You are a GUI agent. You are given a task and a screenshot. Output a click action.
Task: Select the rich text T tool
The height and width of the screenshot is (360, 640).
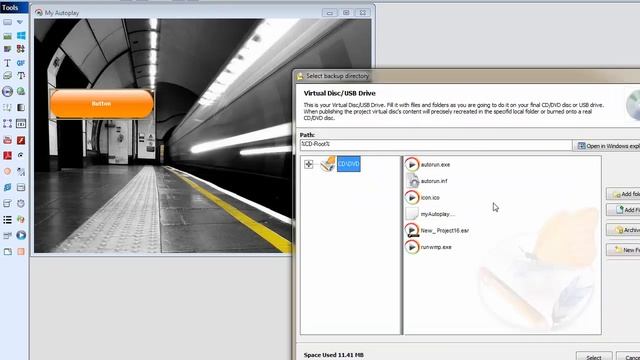click(21, 76)
